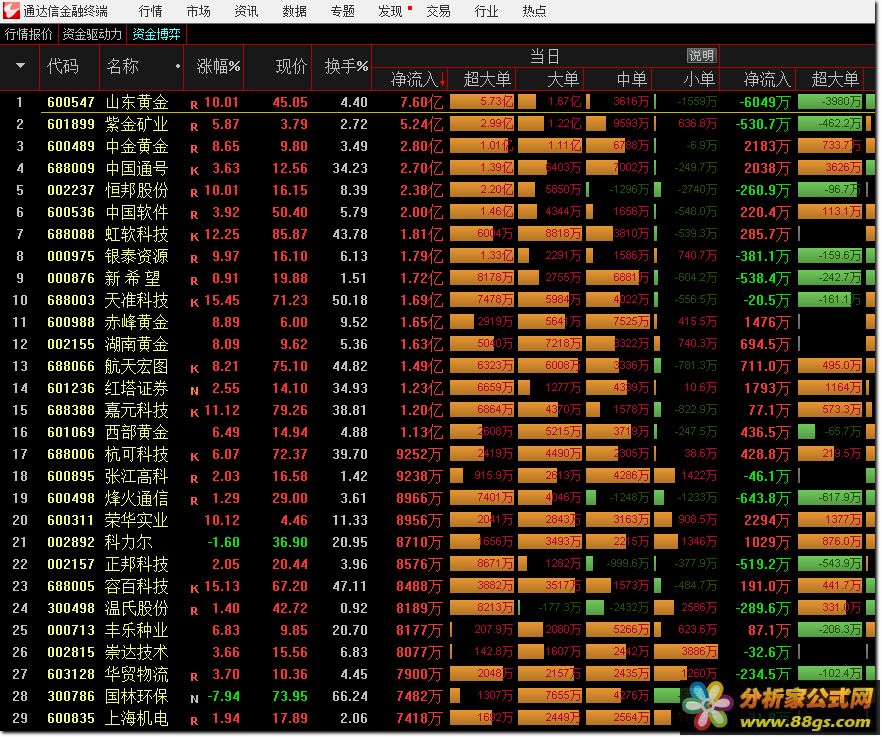Image resolution: width=882 pixels, height=737 pixels.
Task: Click the K marker icon for 容百科技
Action: [x=194, y=588]
